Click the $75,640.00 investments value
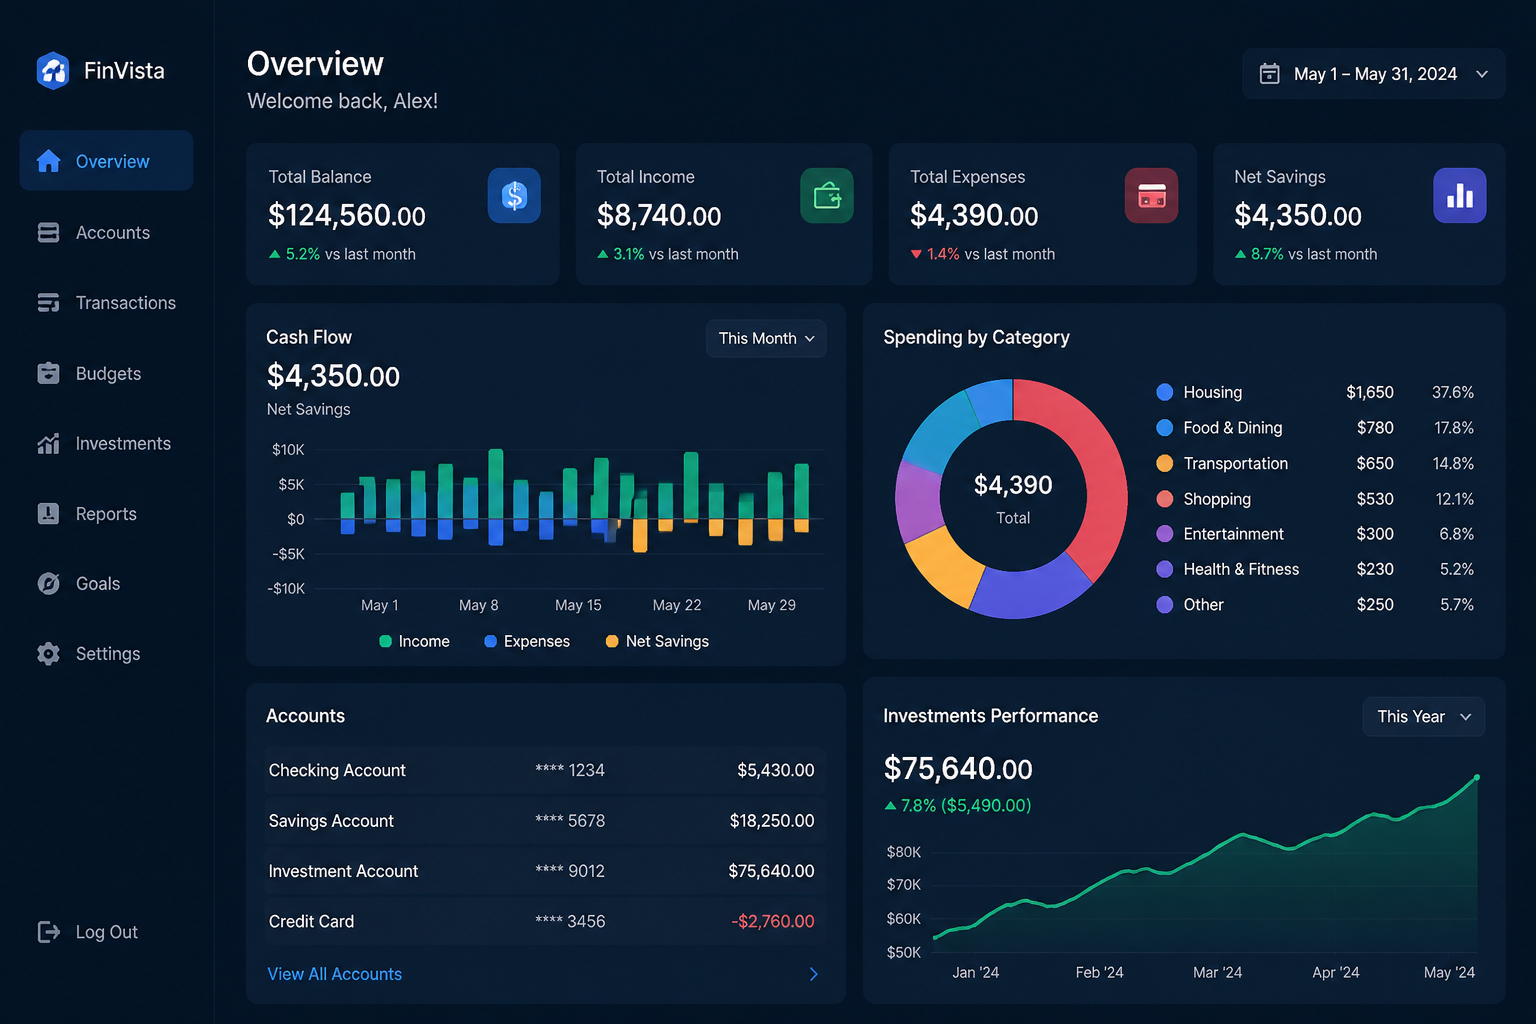 [x=958, y=768]
